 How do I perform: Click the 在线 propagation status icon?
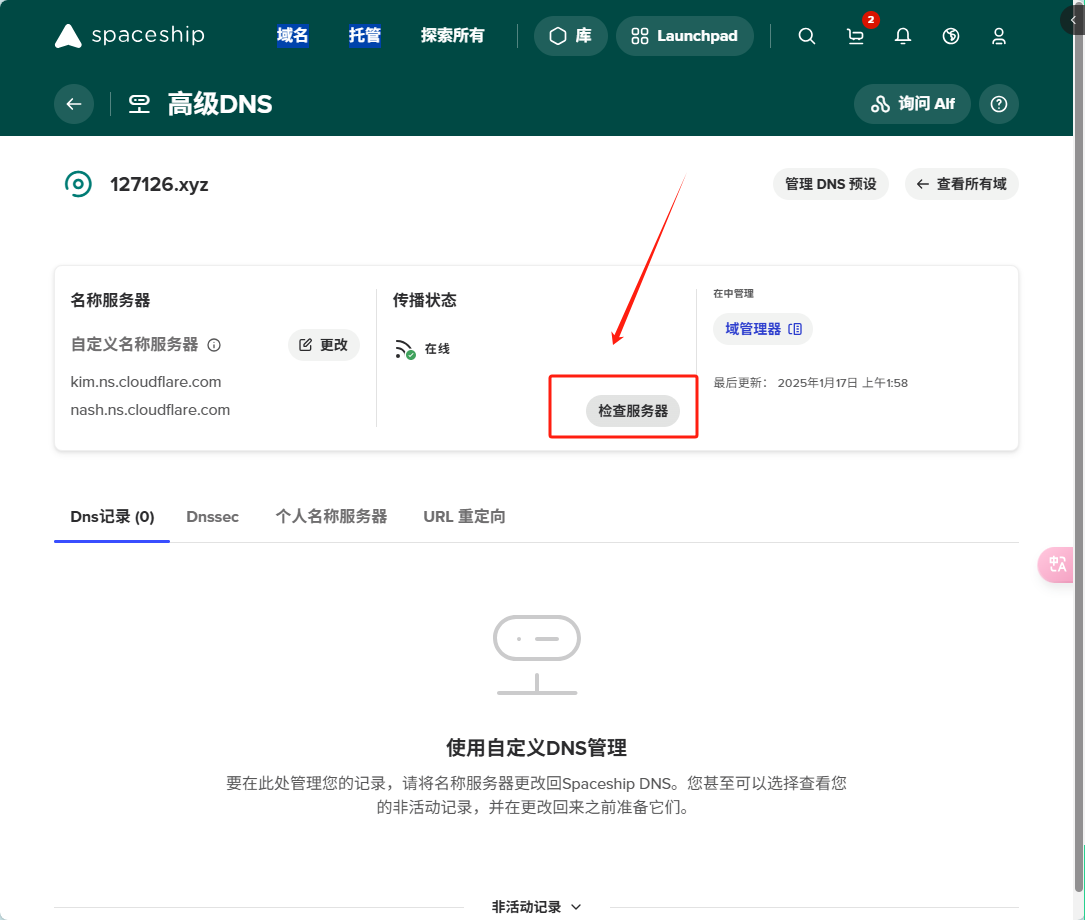point(405,349)
